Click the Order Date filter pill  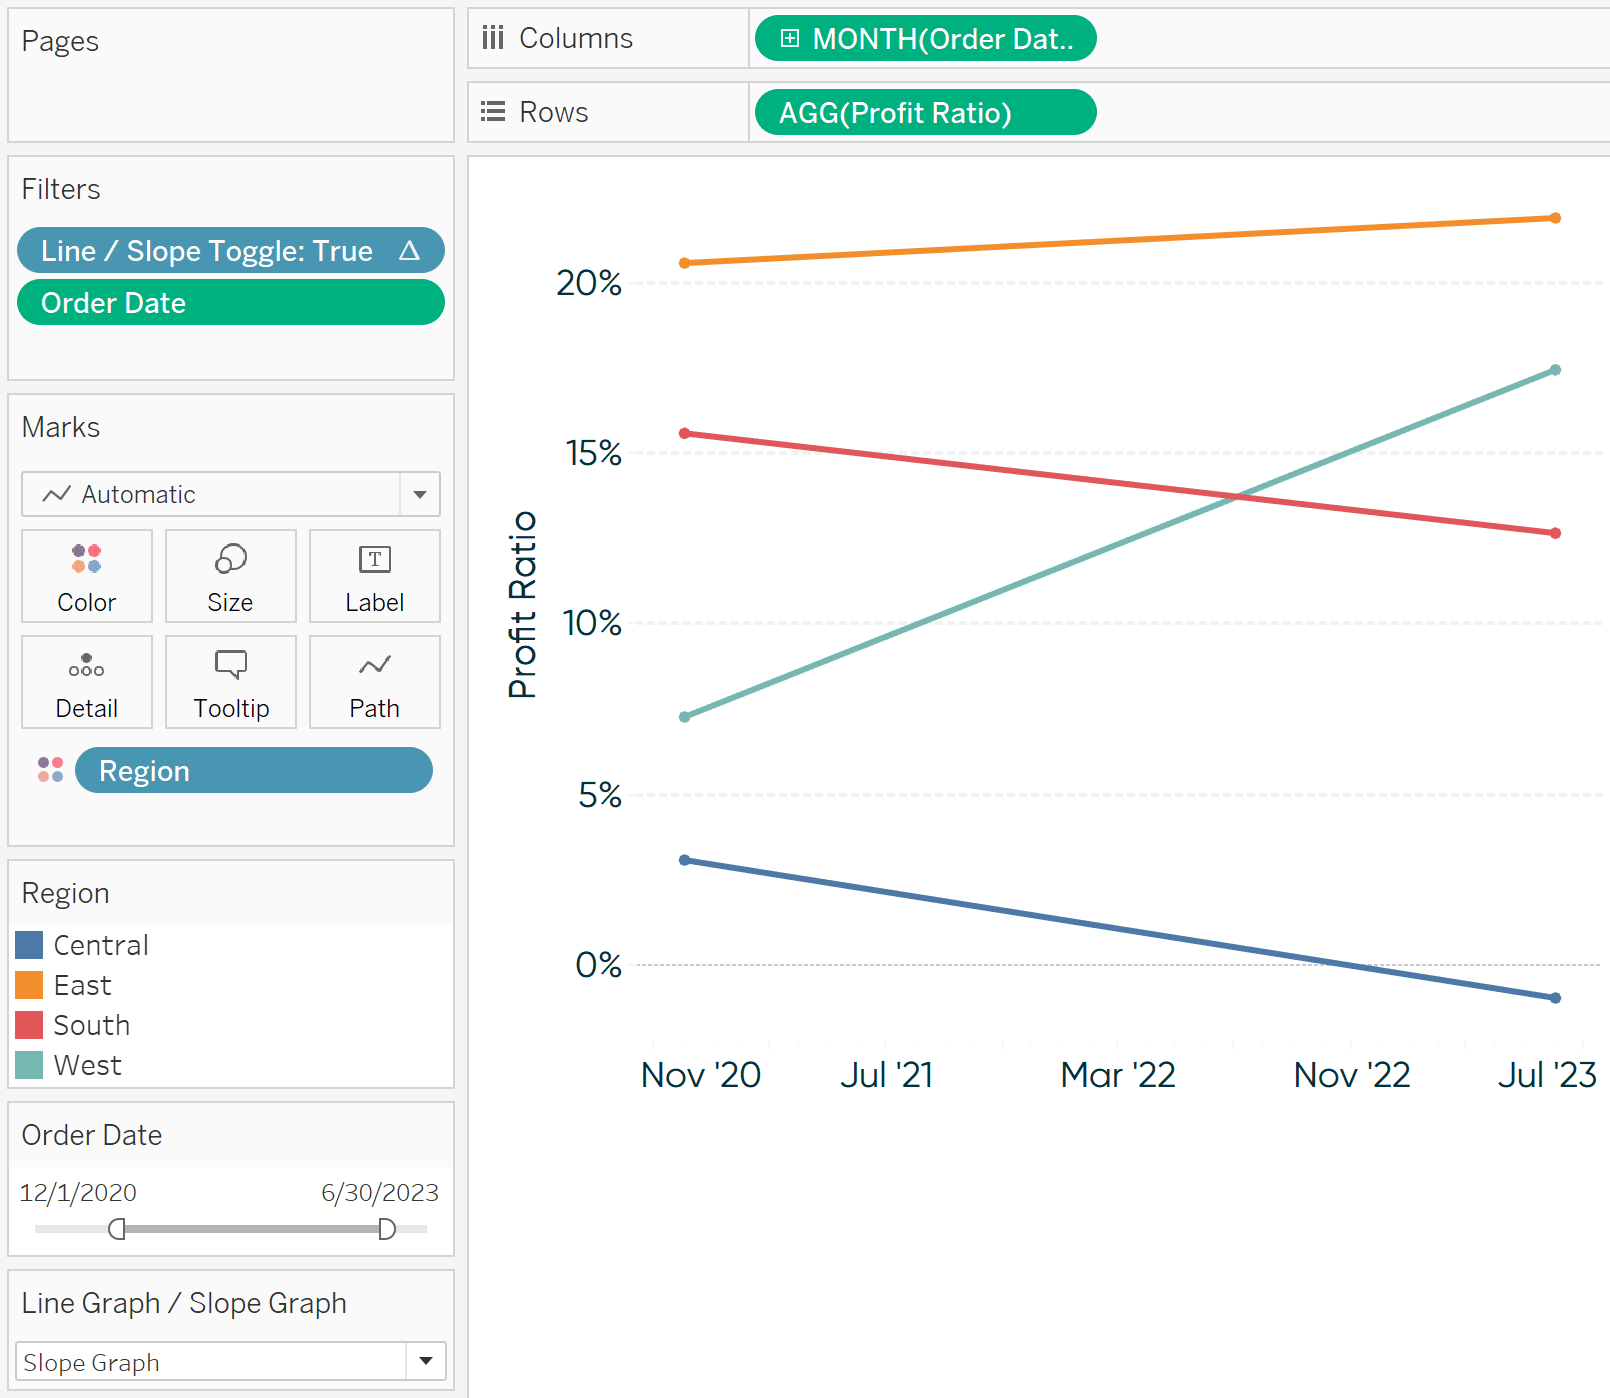(x=231, y=303)
